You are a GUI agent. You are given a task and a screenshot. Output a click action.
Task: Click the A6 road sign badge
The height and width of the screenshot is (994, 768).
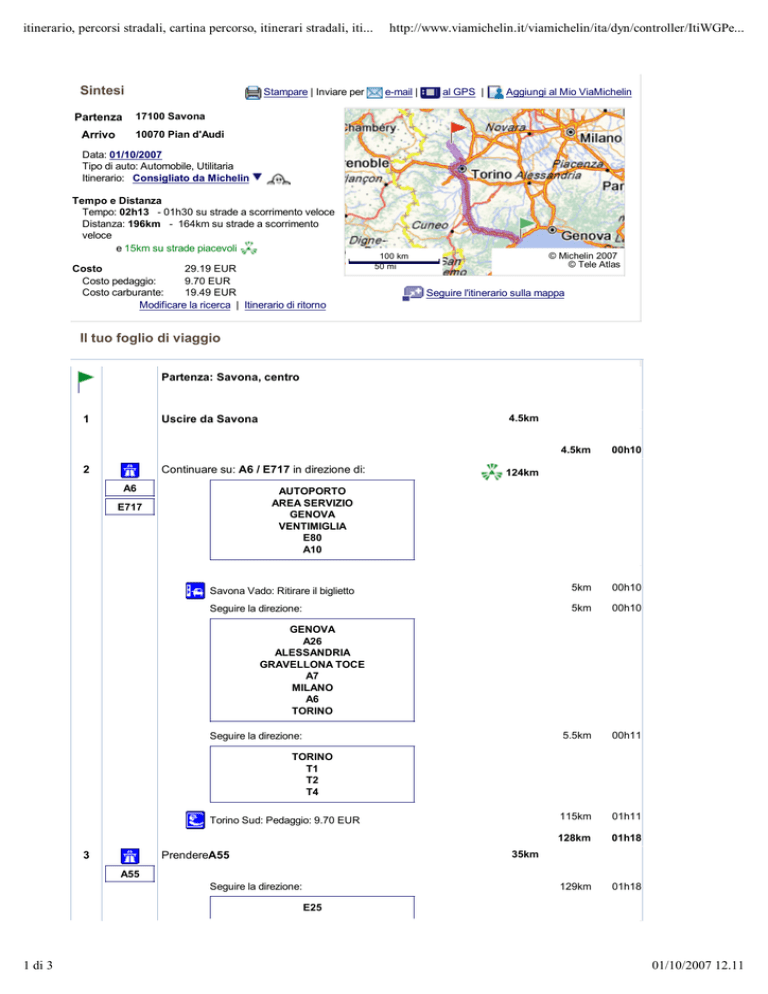pos(129,488)
